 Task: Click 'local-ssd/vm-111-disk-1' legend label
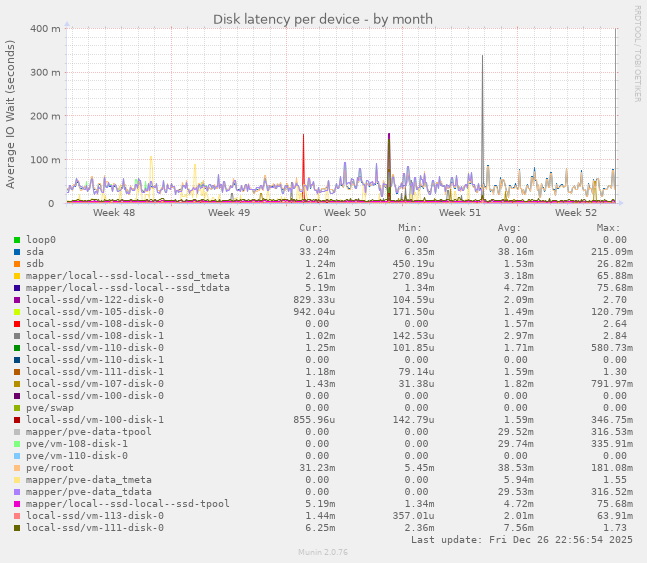coord(95,371)
